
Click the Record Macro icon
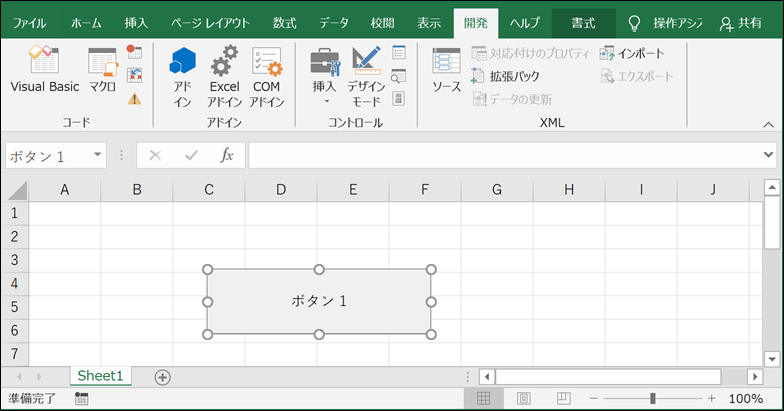tap(134, 52)
